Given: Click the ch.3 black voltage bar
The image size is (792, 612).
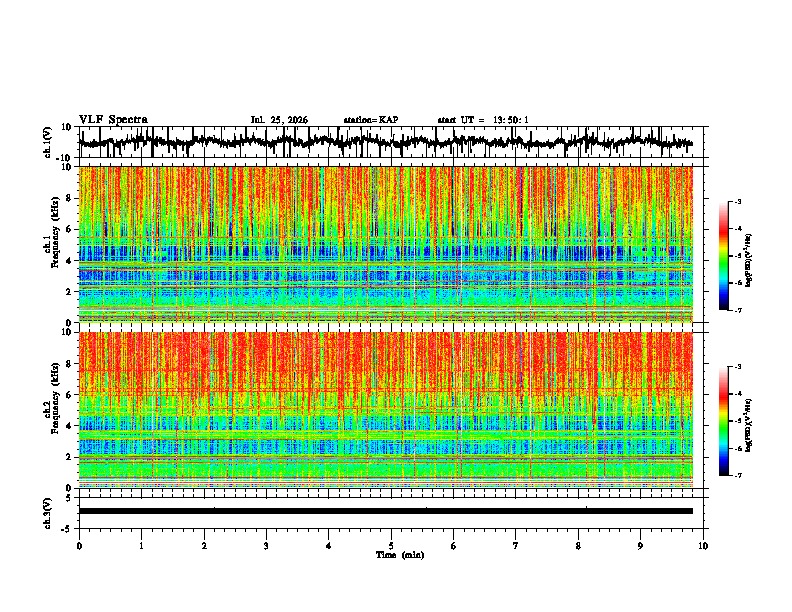Looking at the screenshot, I should point(385,511).
